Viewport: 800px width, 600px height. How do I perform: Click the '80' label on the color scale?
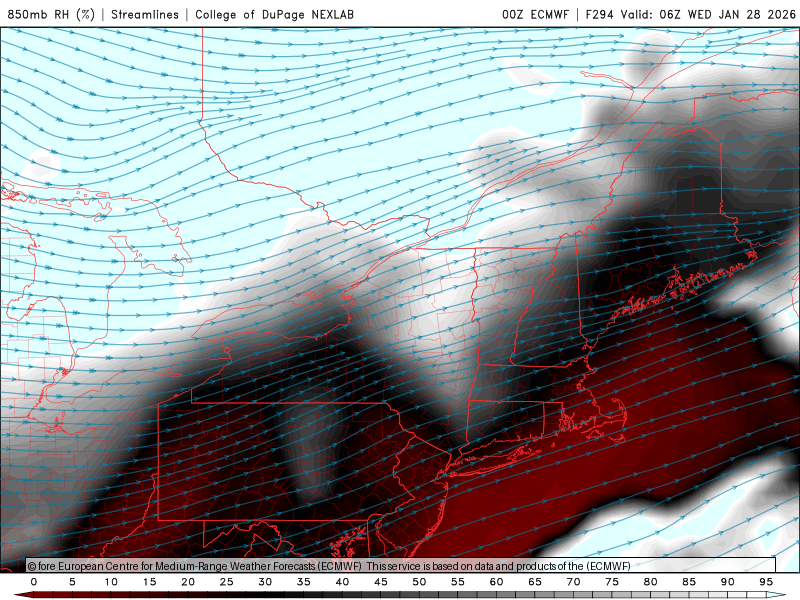point(651,582)
